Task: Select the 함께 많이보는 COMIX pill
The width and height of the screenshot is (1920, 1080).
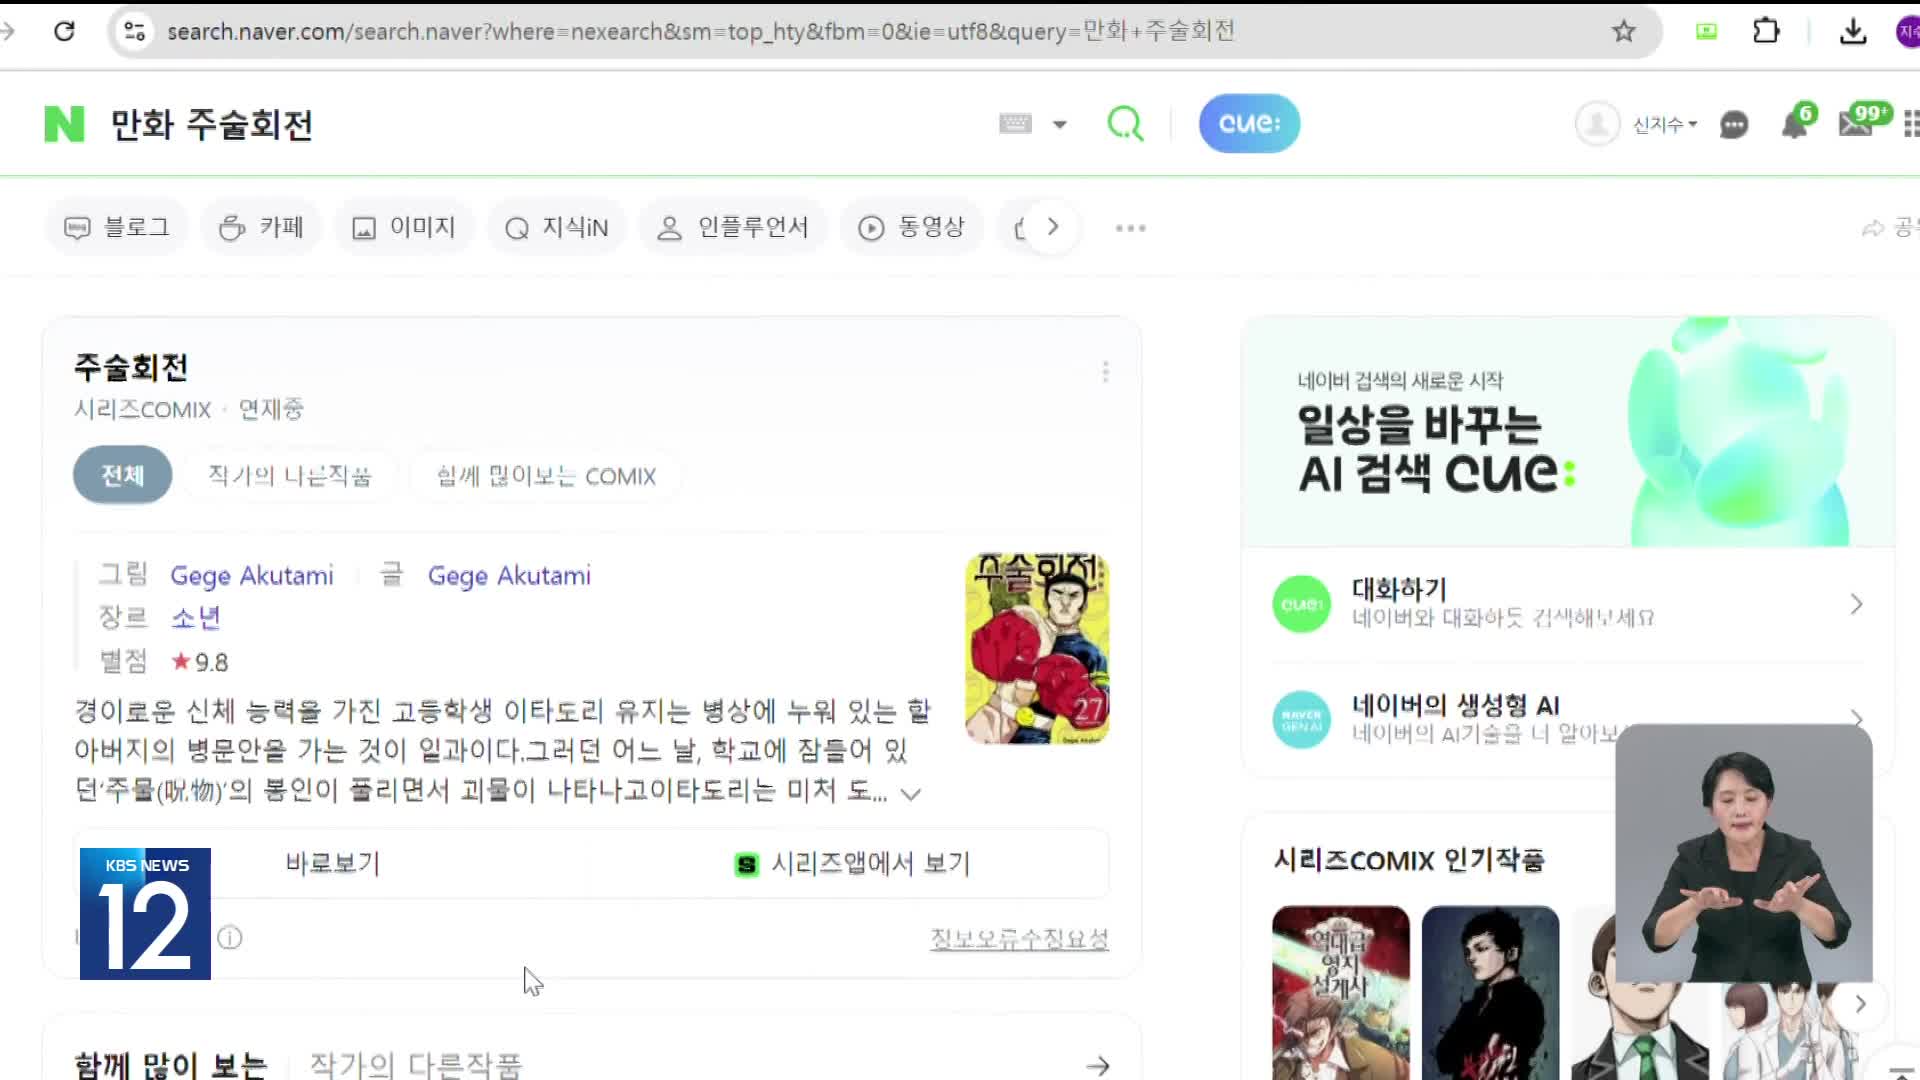Action: click(546, 476)
